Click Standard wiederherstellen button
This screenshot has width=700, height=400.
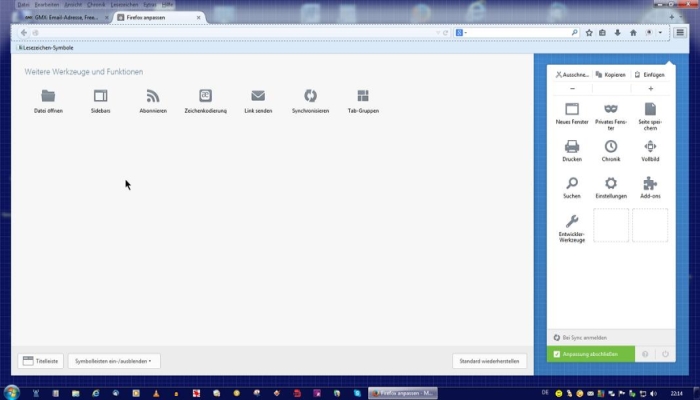coord(488,360)
